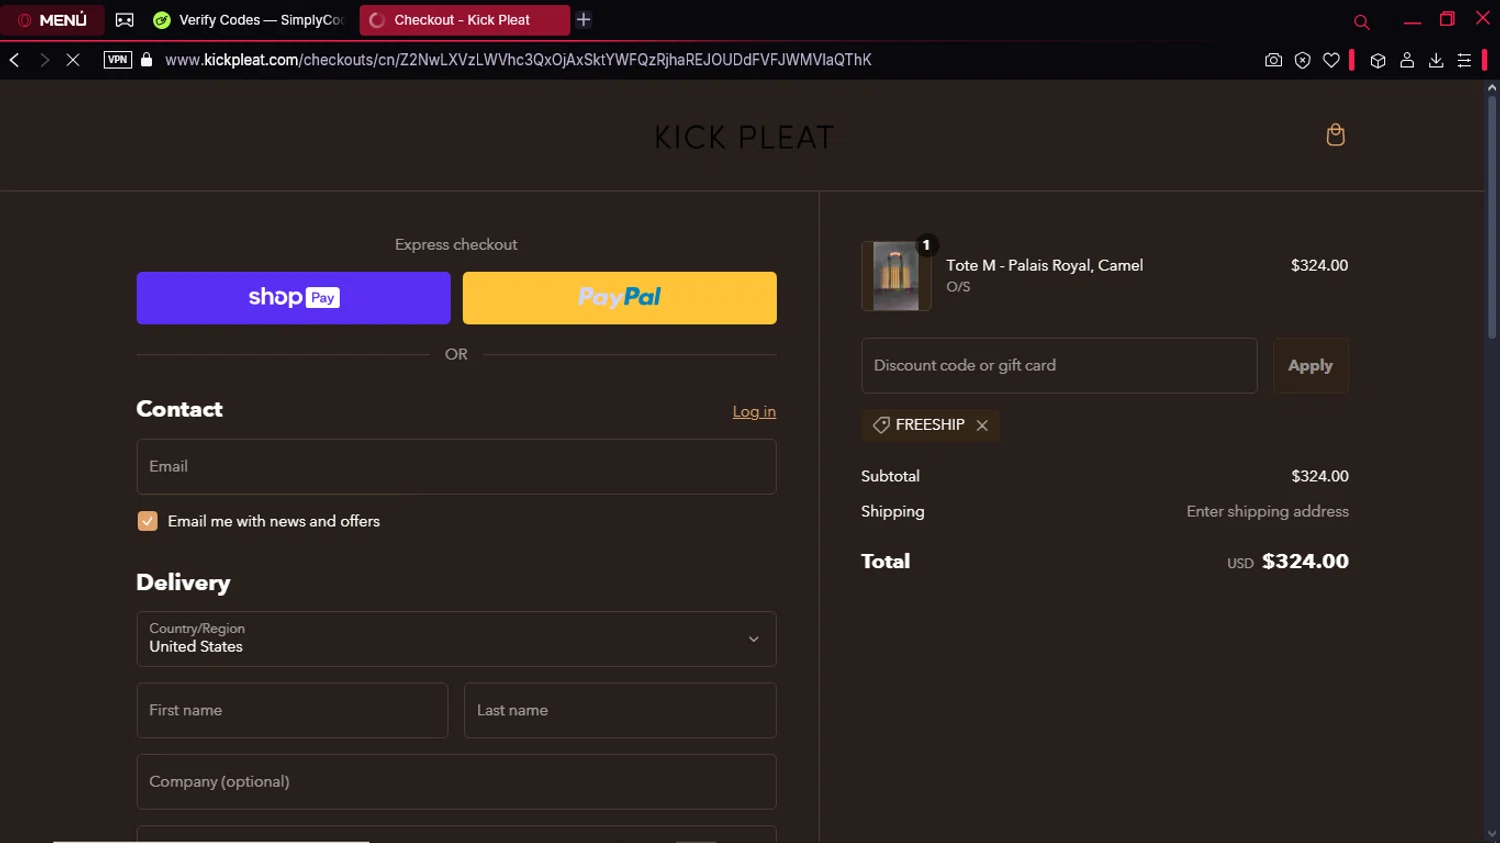Focus the Company (optional) field
This screenshot has width=1500, height=843.
pyautogui.click(x=456, y=782)
